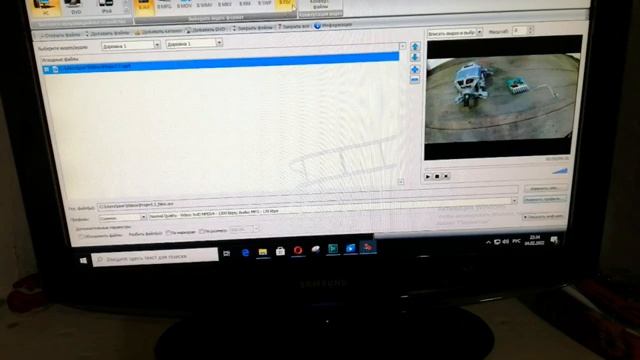Open the notification center in the tray

554,240
